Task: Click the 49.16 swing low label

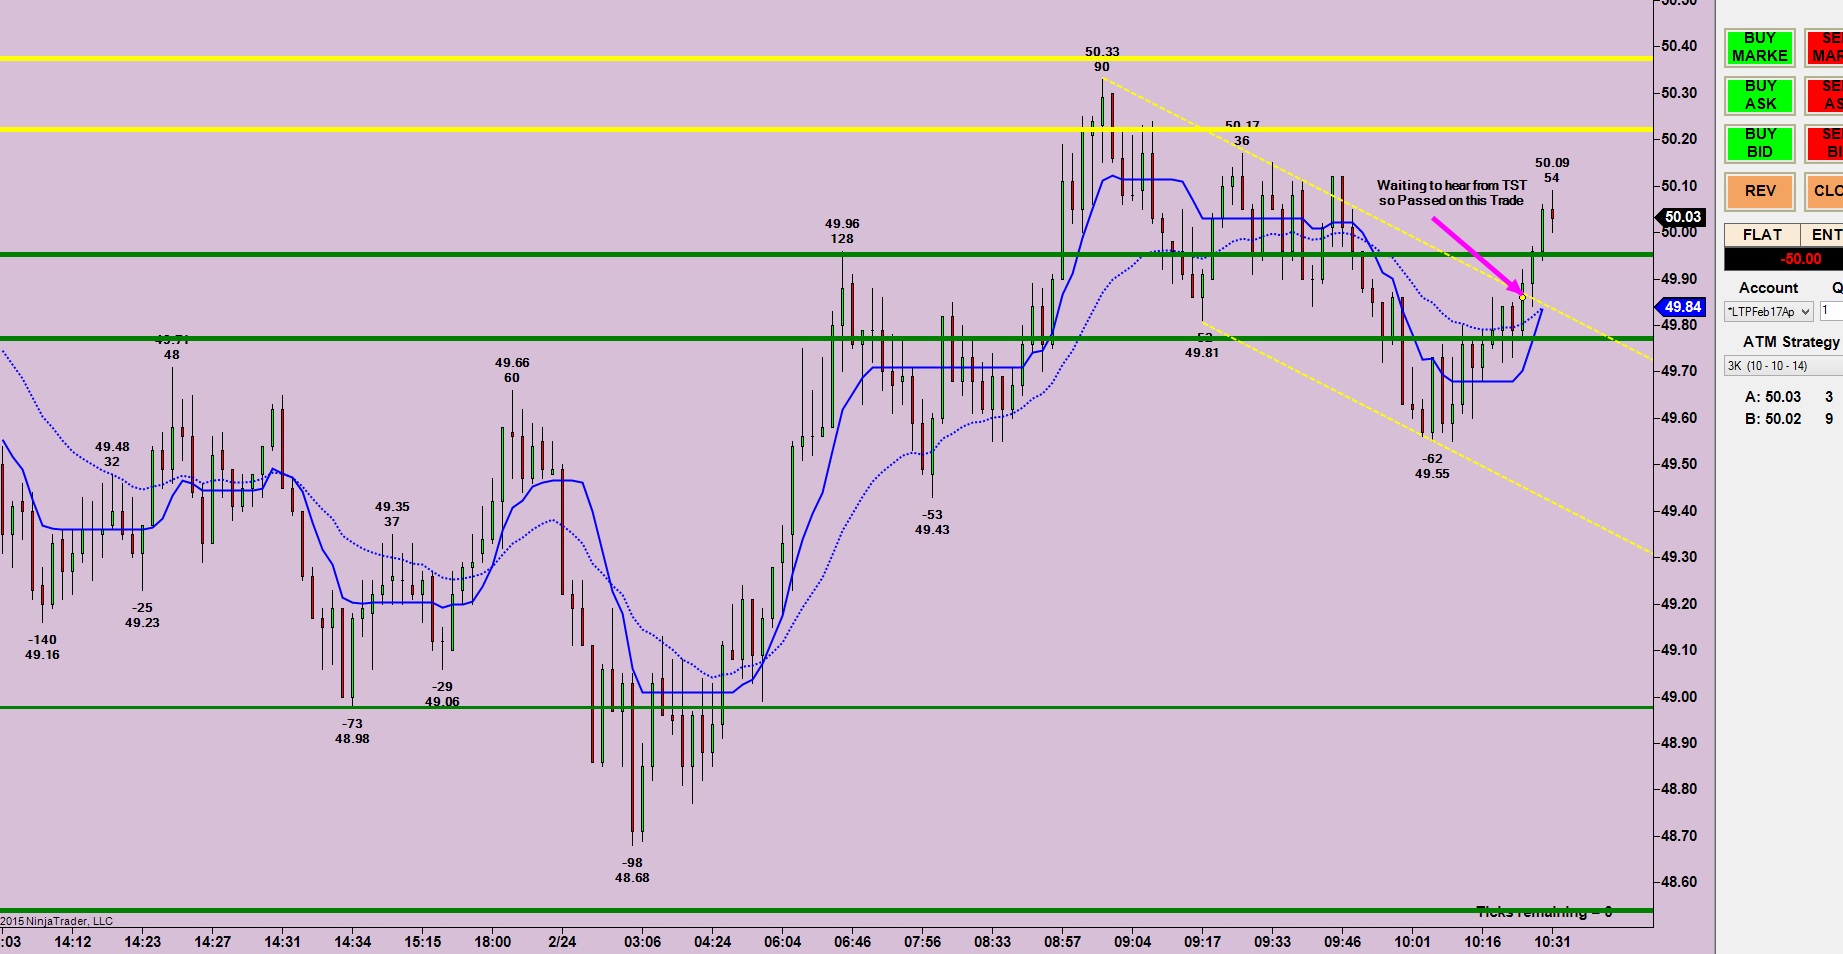Action: 42,655
